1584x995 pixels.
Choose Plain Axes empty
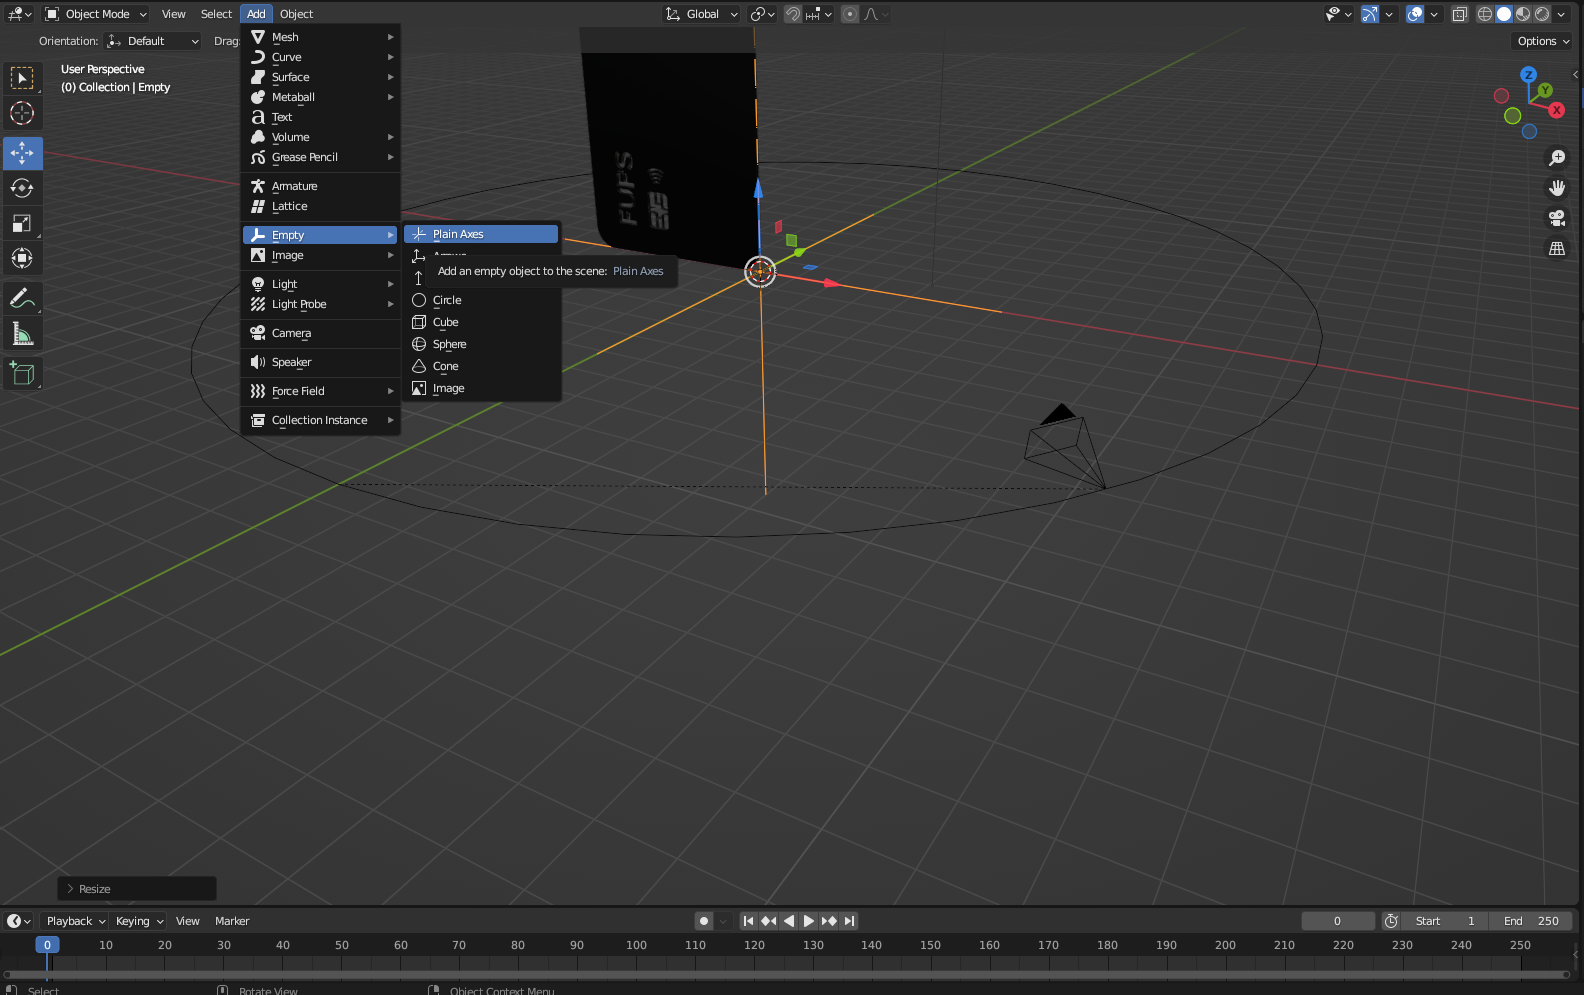click(481, 234)
